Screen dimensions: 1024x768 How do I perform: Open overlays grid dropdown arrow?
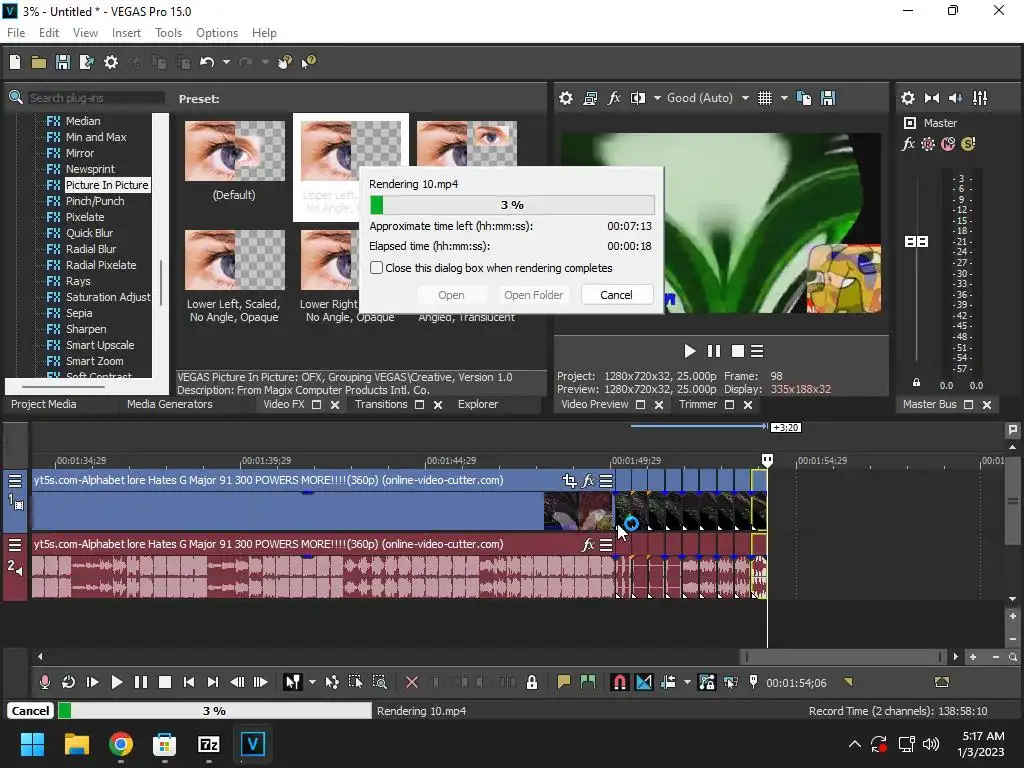pos(784,98)
